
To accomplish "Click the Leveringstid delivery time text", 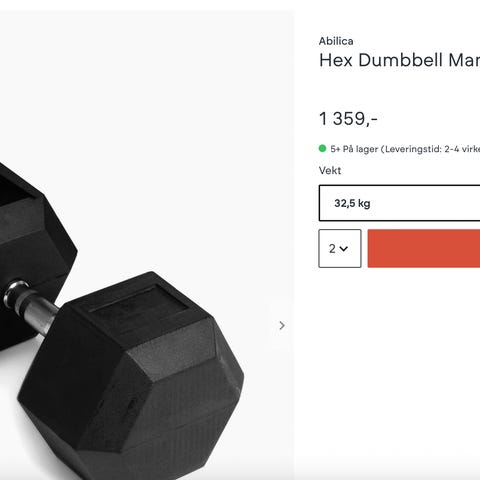I will click(x=431, y=149).
